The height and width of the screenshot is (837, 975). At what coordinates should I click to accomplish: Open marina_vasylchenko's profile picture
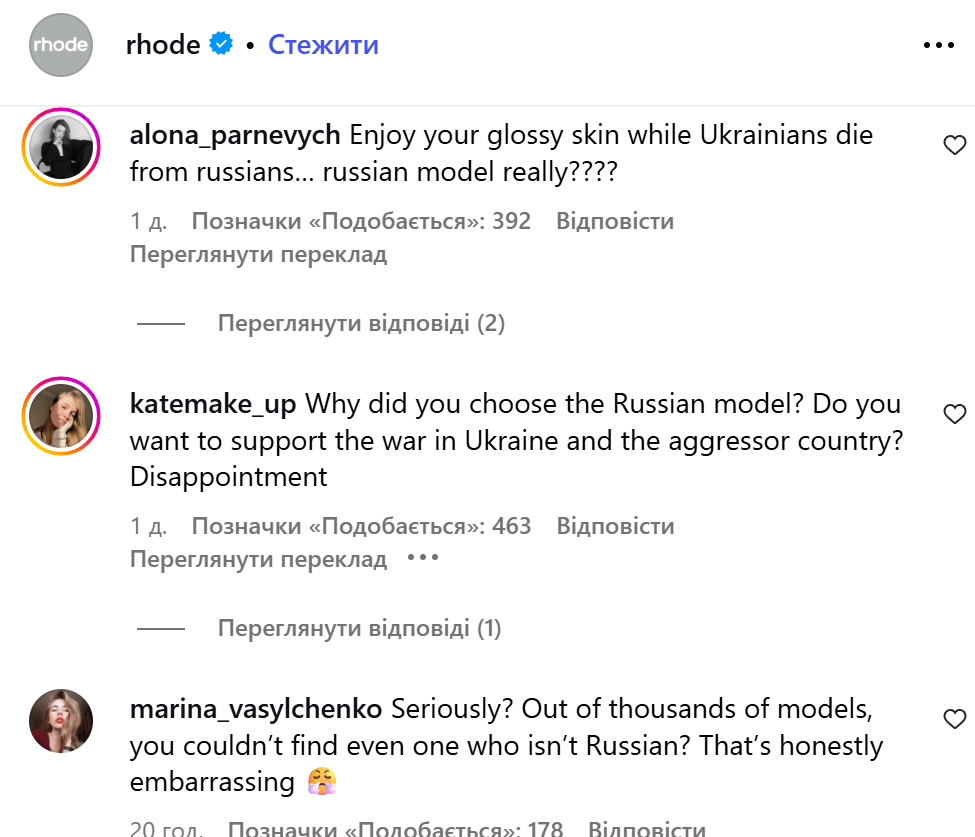(x=60, y=721)
